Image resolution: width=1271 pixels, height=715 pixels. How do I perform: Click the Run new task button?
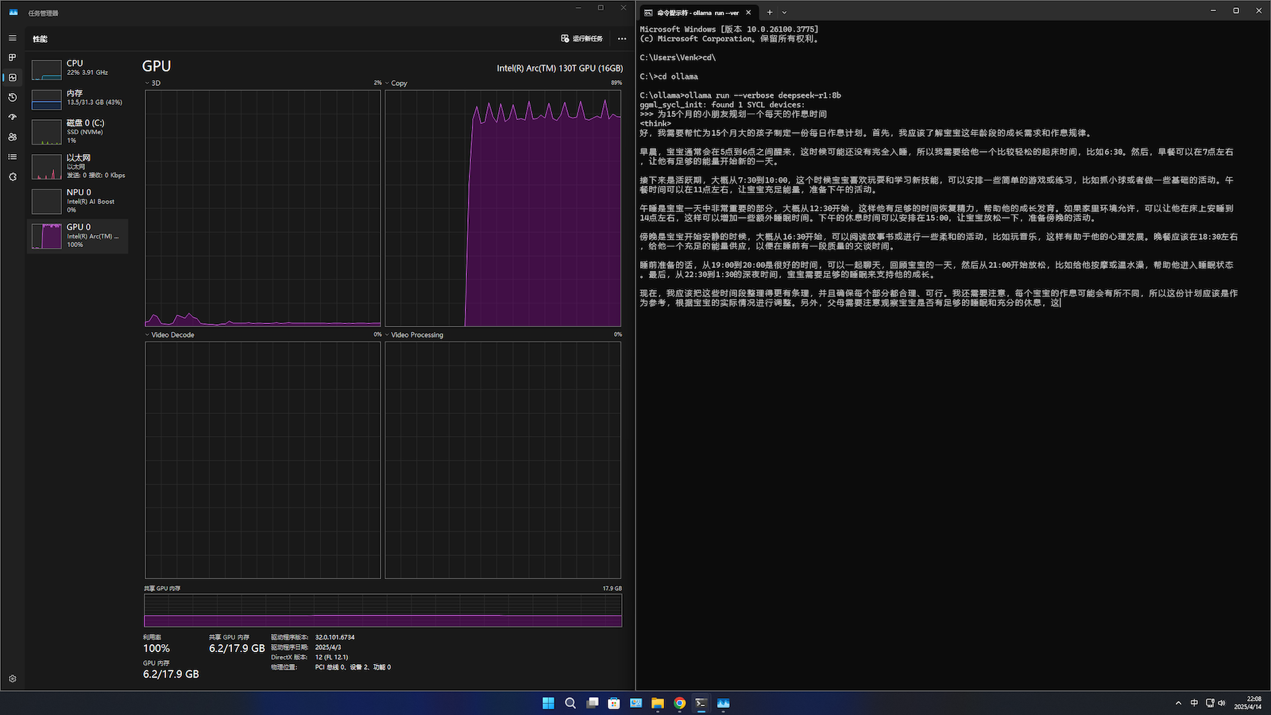582,39
